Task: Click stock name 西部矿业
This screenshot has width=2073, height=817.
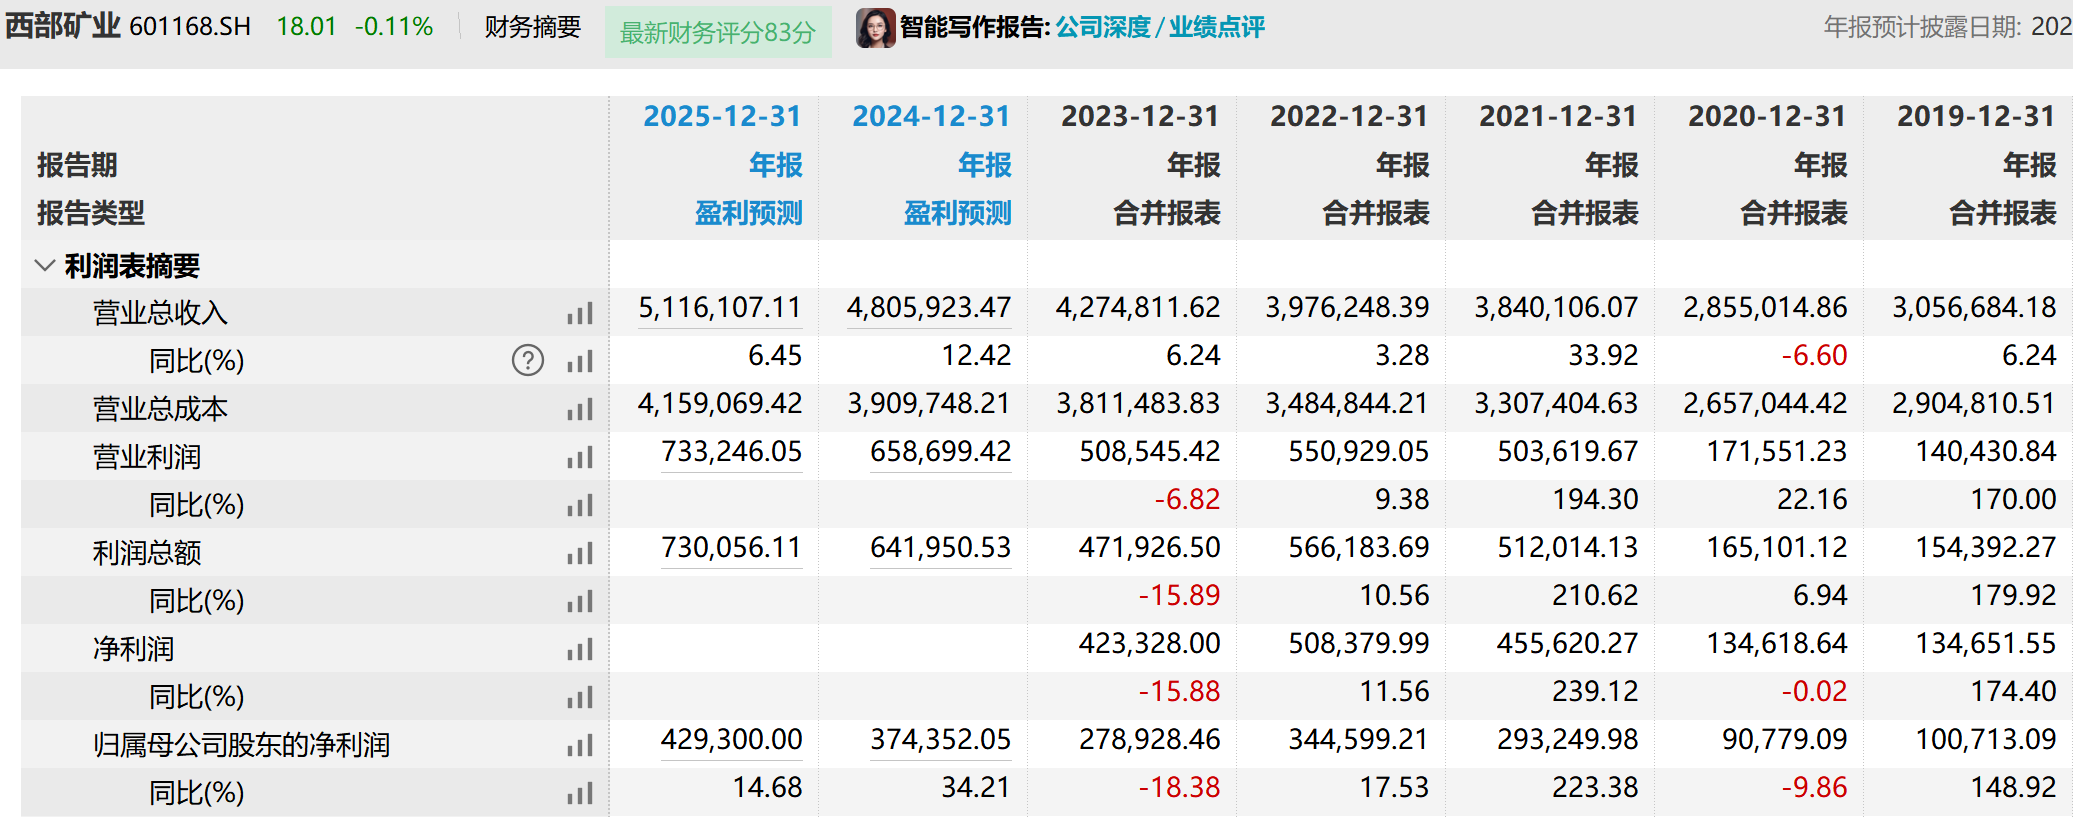Action: (x=63, y=25)
